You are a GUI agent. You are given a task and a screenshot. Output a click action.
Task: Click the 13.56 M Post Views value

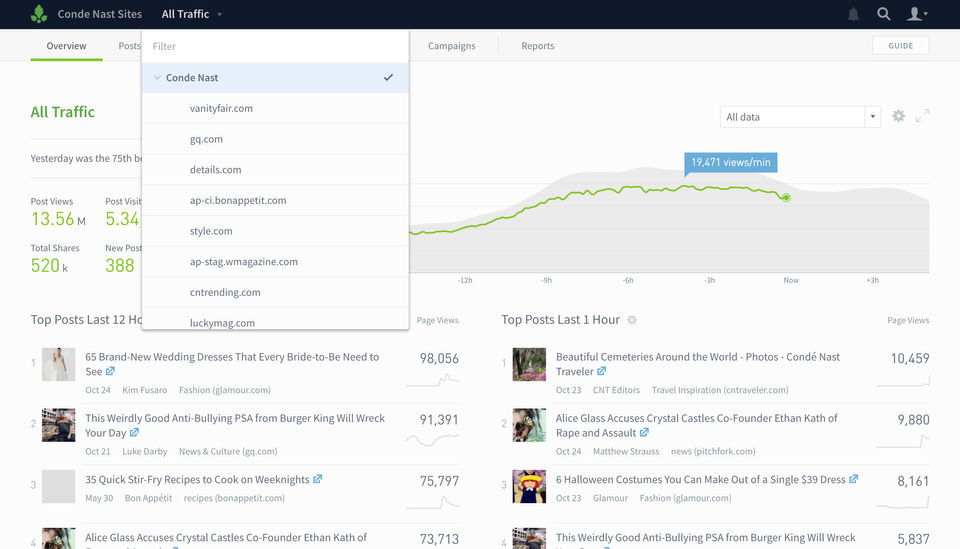58,218
